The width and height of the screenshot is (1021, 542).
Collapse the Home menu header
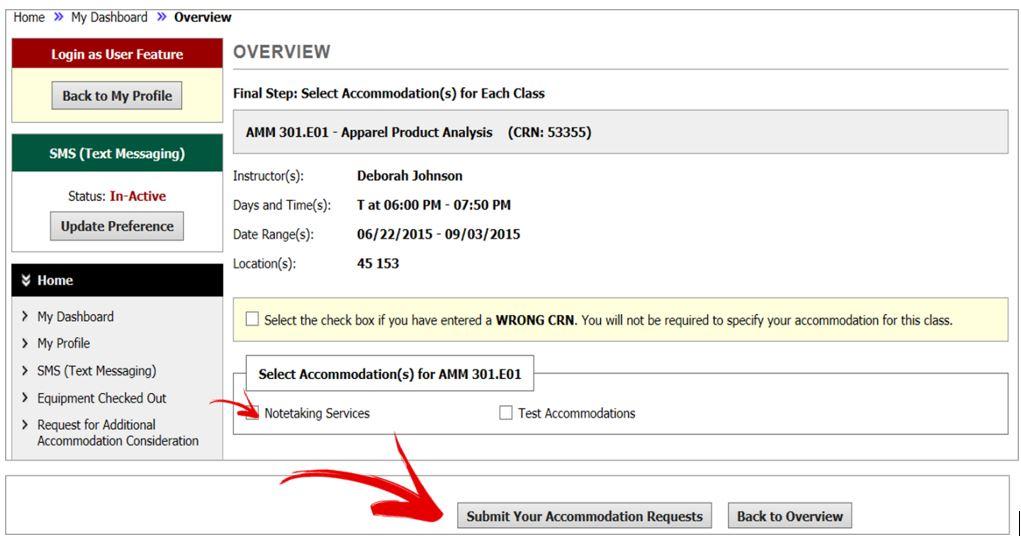pos(117,280)
